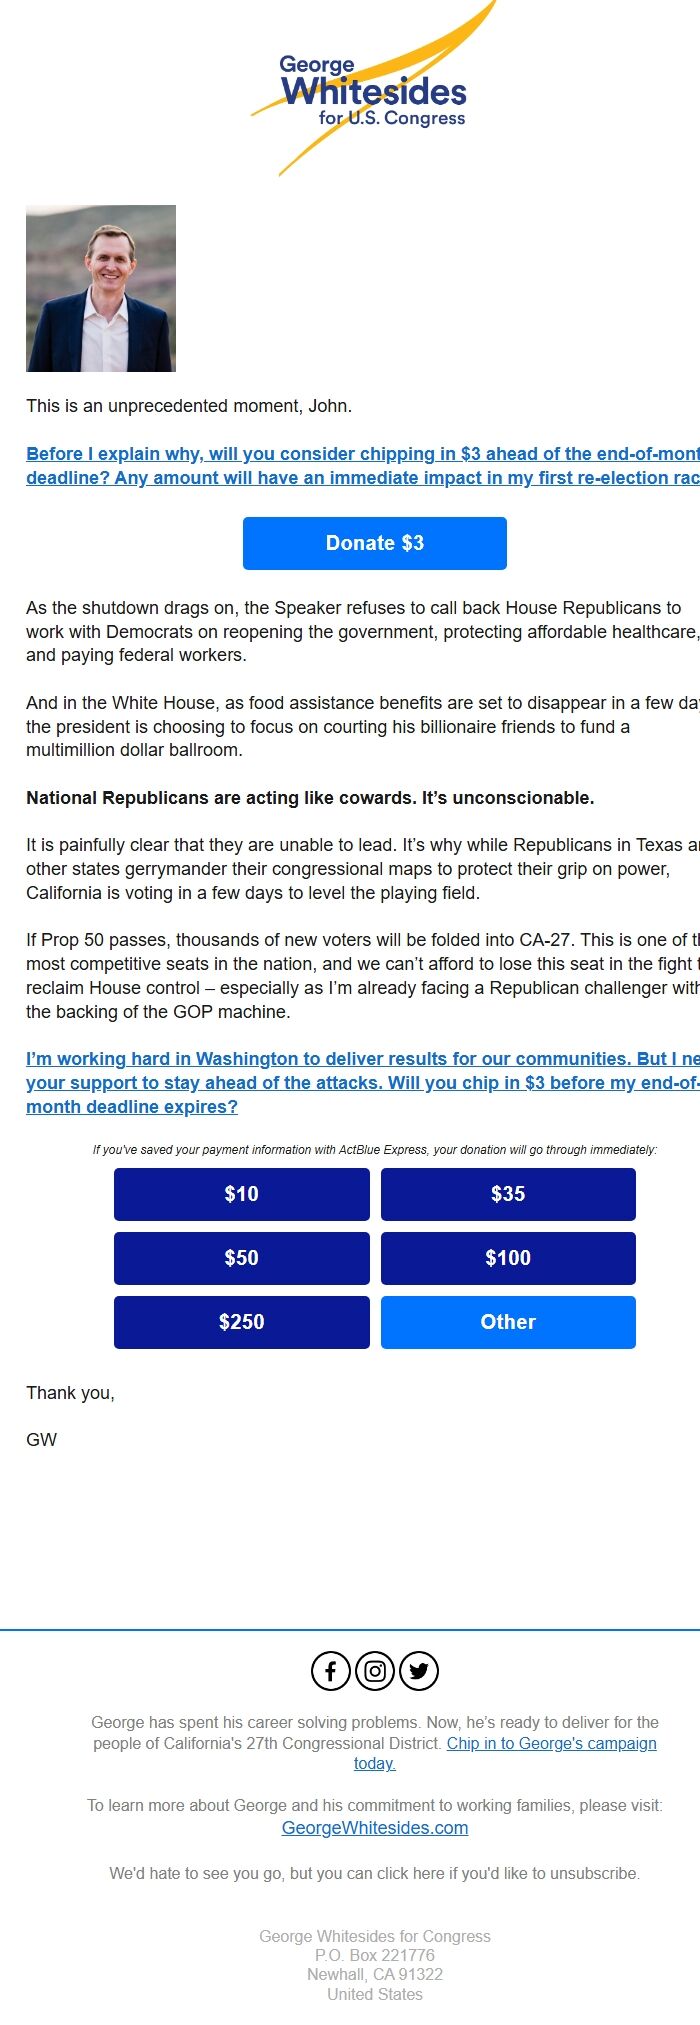This screenshot has width=700, height=2025.
Task: Select the $250 donation amount
Action: pos(242,1322)
